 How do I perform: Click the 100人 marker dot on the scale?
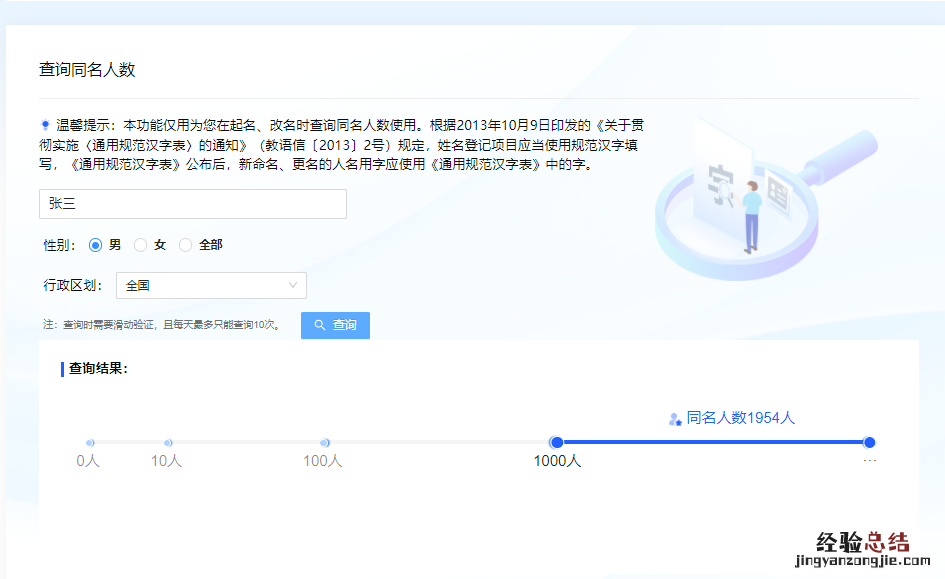[324, 442]
